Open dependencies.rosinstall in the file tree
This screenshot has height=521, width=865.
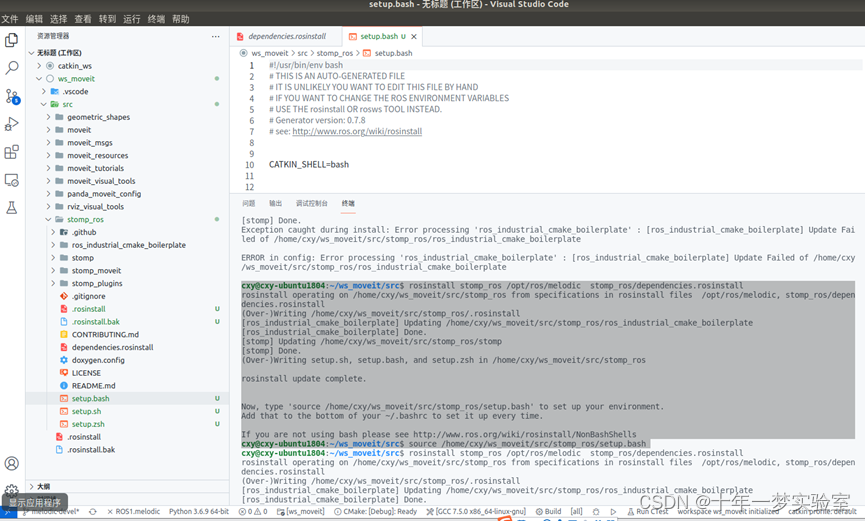[112, 347]
